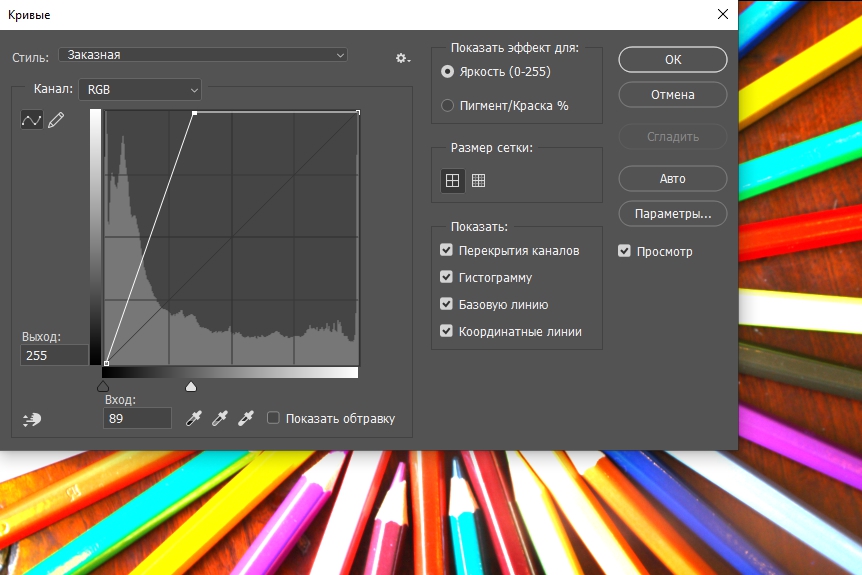Screen dimensions: 862x575
Task: Pick the gray point eyedropper
Action: coord(220,418)
